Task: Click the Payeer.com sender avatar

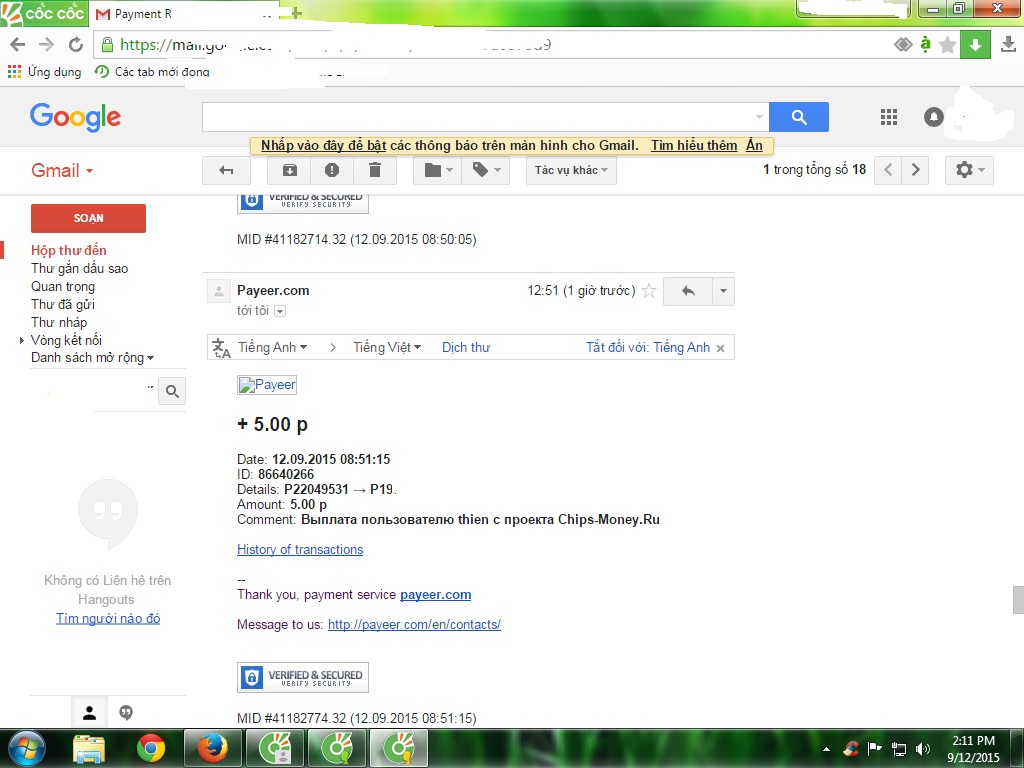Action: click(219, 291)
